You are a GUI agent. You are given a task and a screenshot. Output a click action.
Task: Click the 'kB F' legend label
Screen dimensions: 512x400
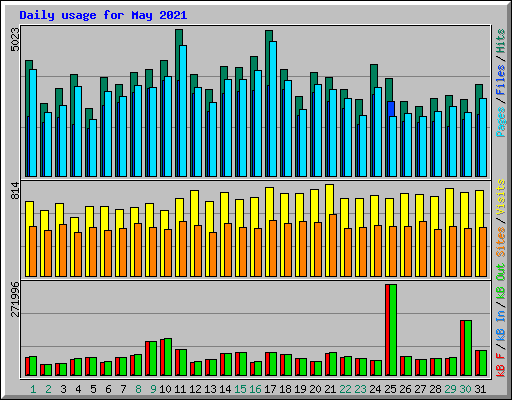(x=501, y=365)
